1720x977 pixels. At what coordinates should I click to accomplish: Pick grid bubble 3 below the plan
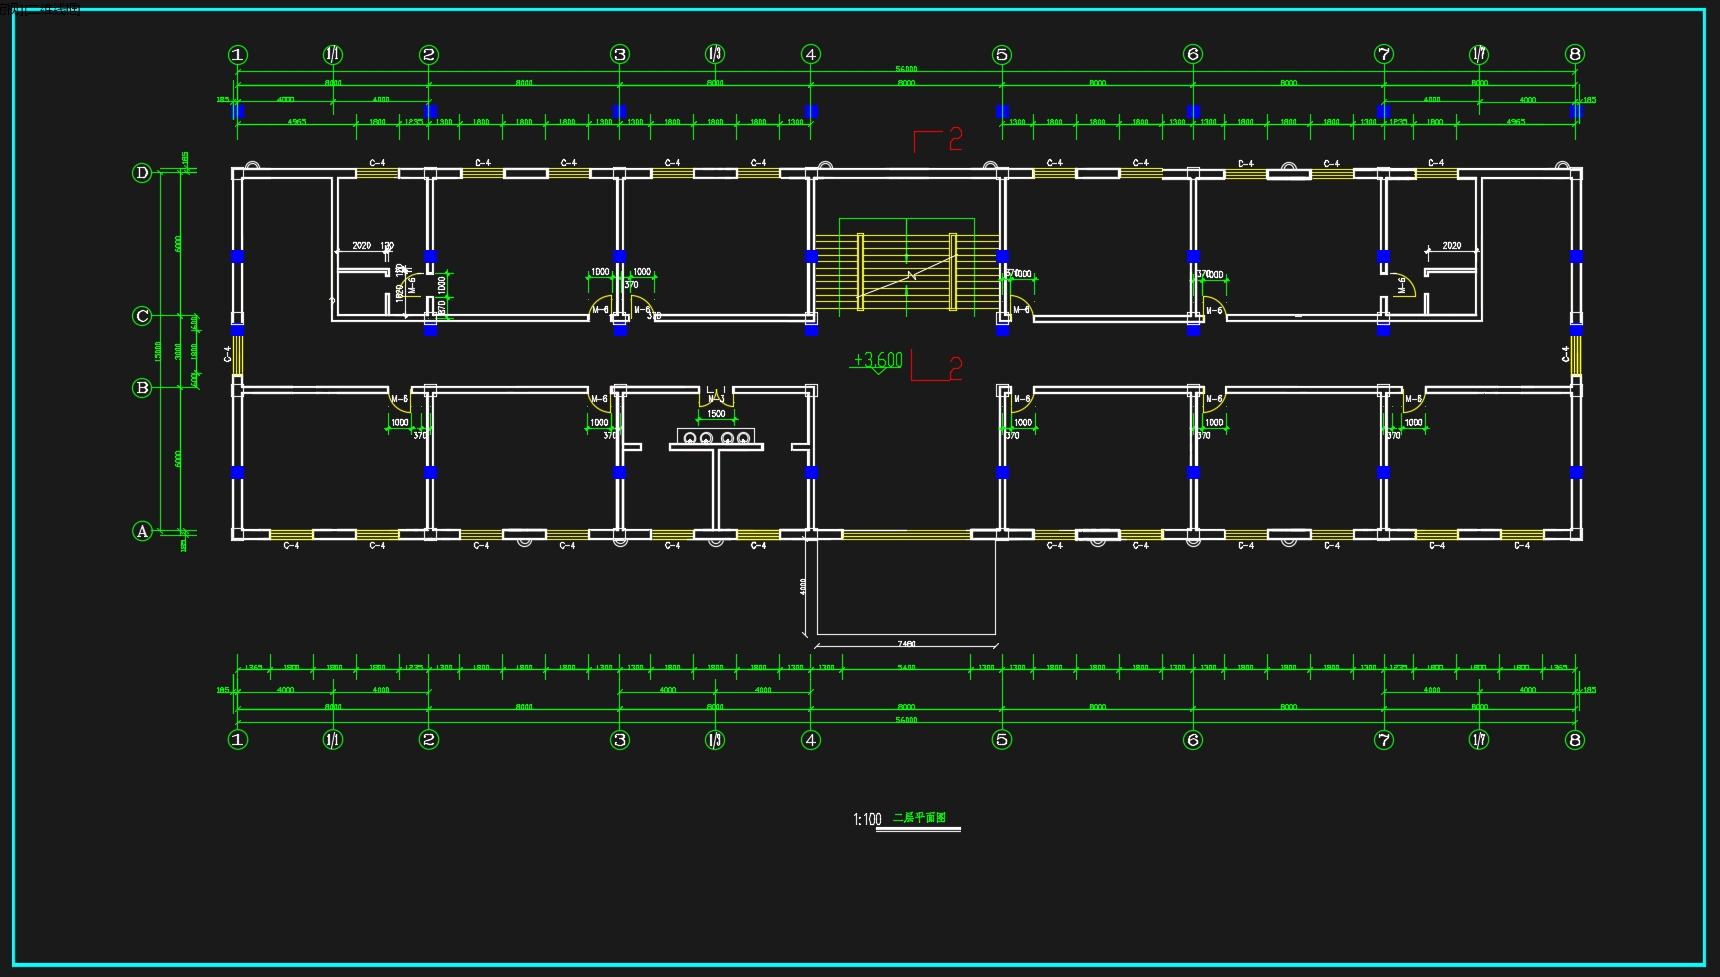(620, 740)
